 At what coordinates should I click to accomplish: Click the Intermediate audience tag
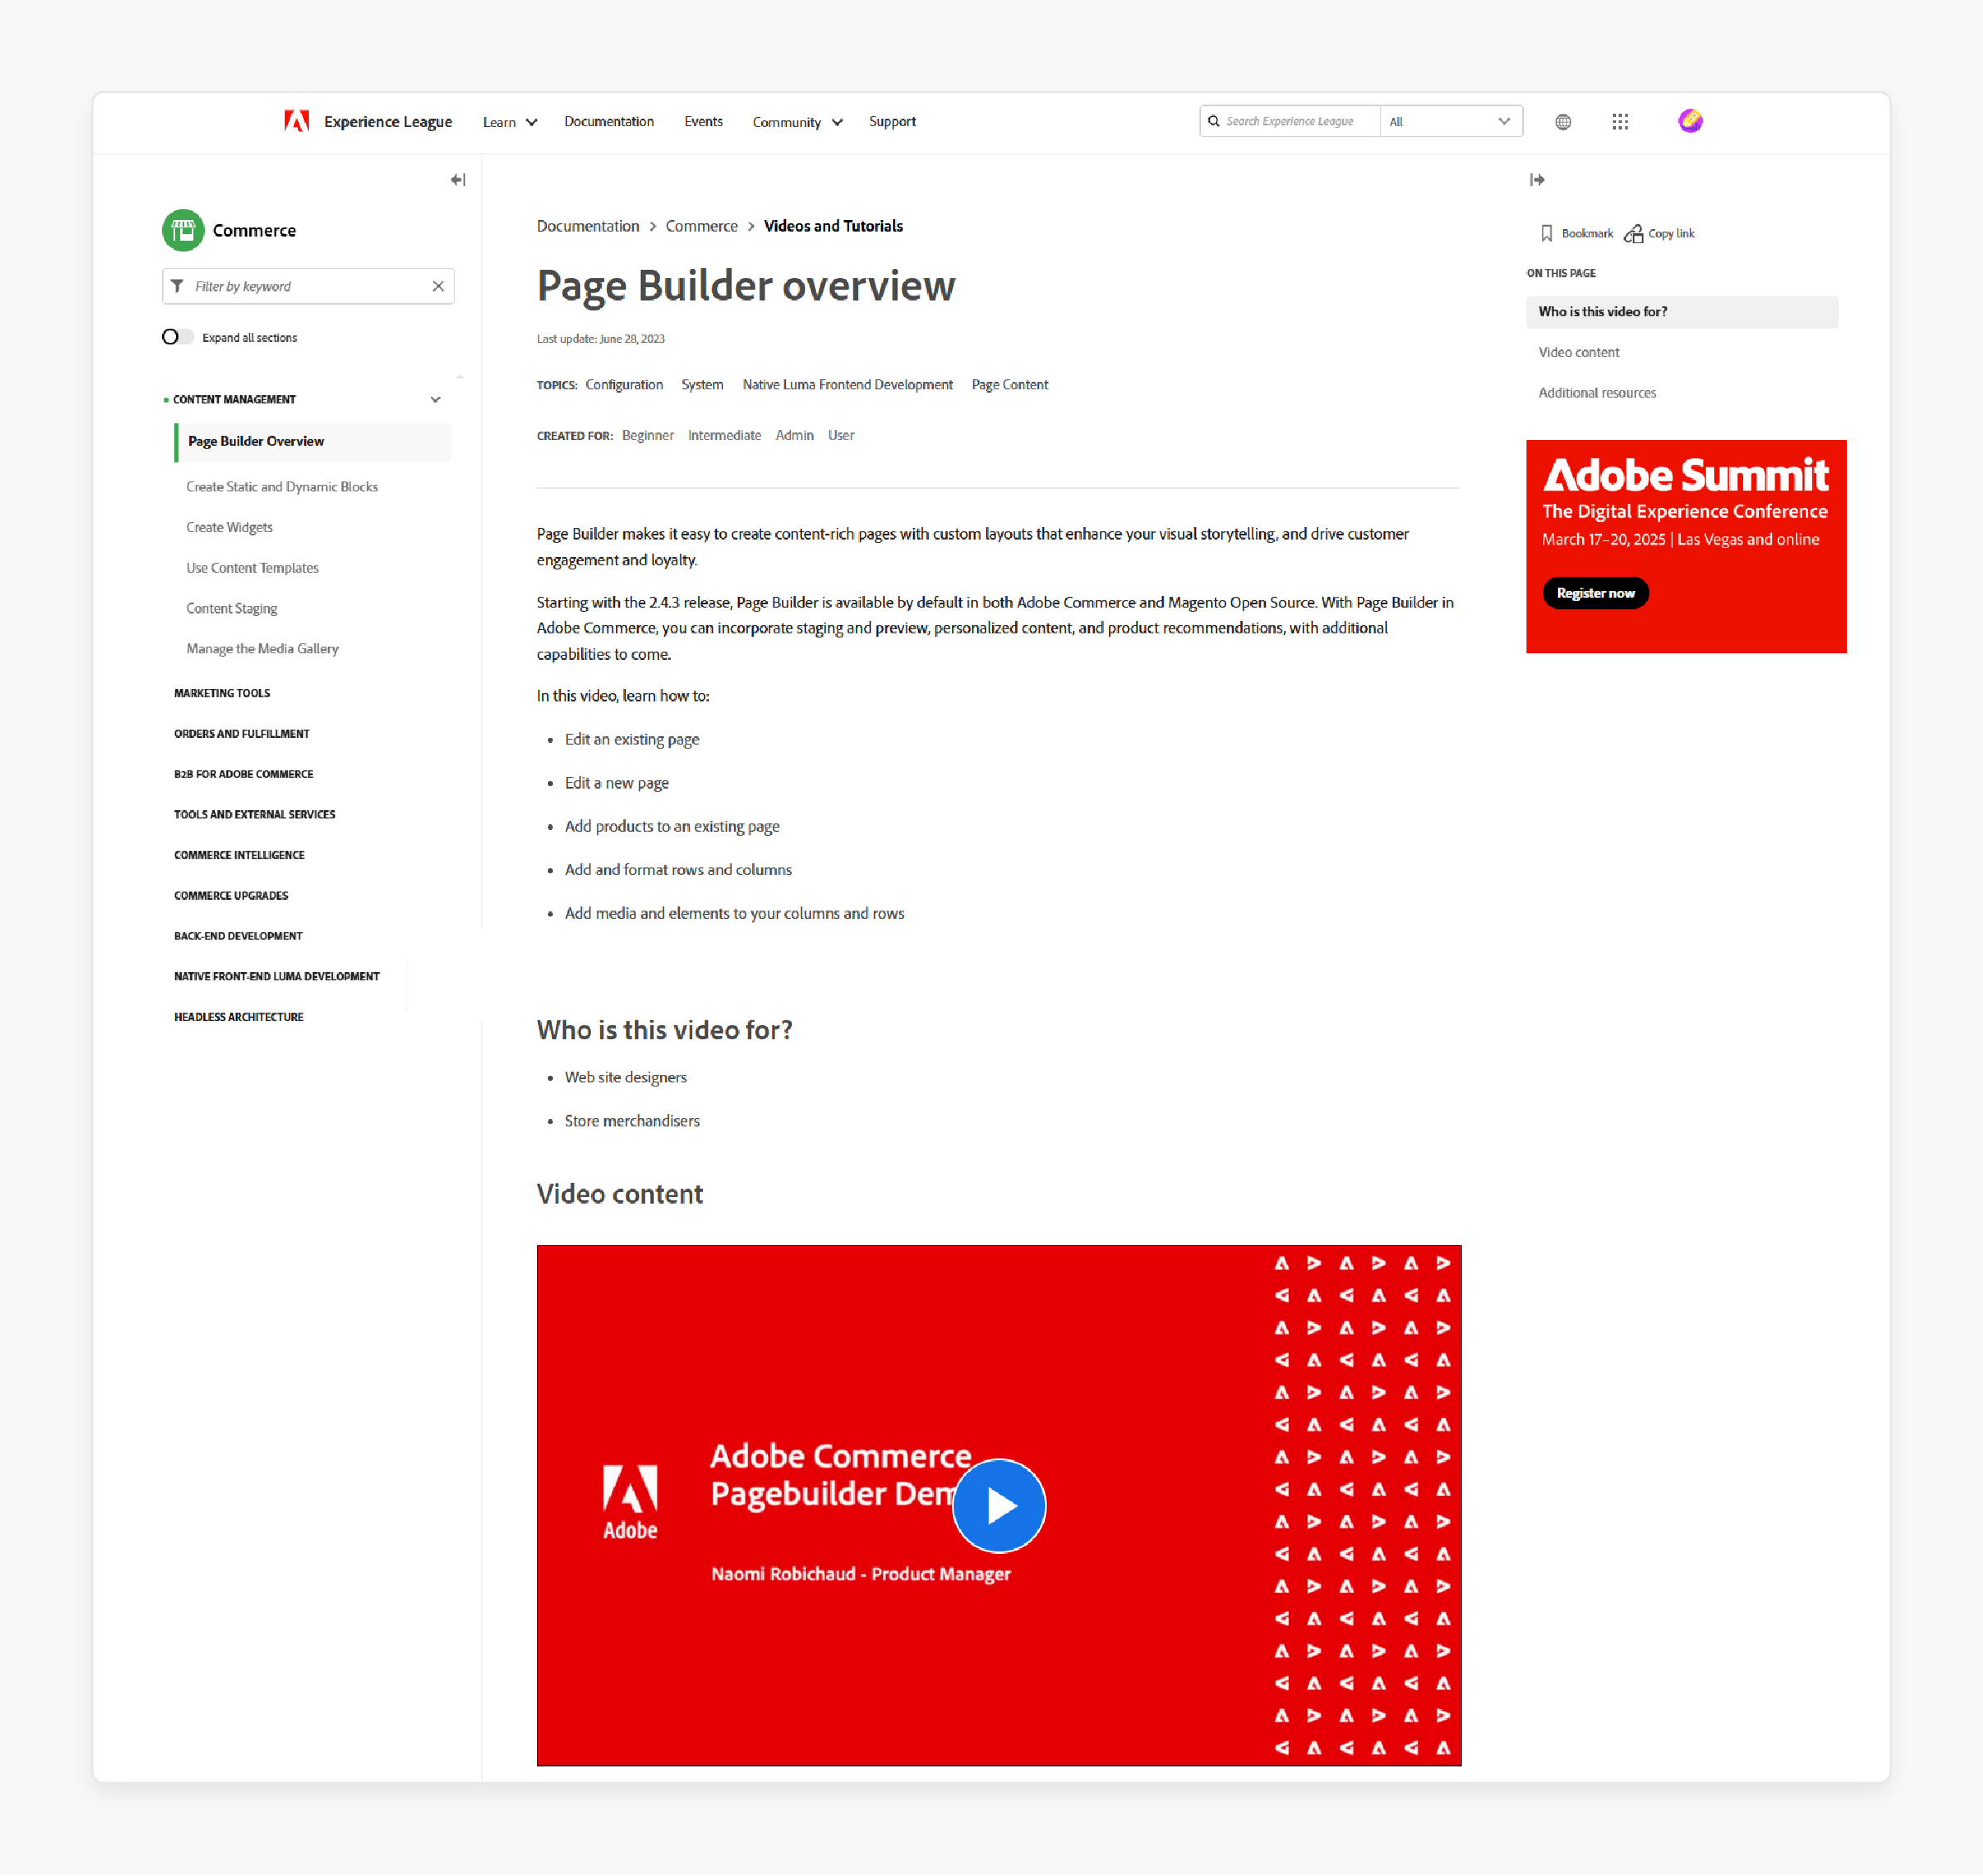(x=724, y=436)
